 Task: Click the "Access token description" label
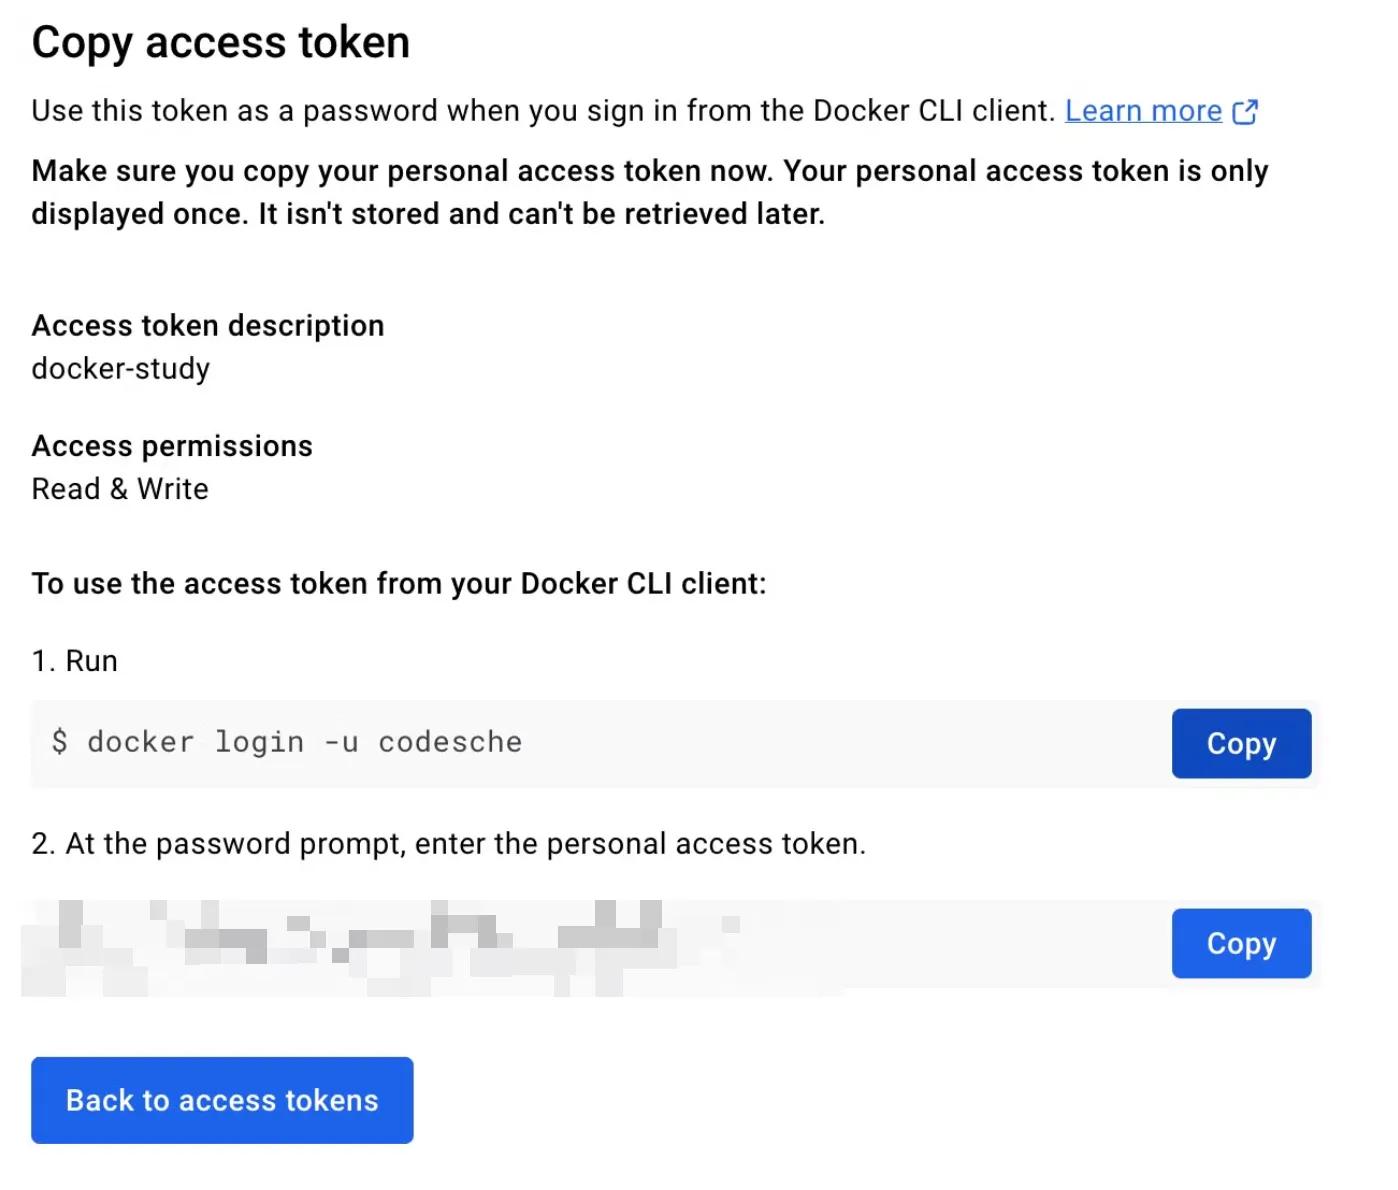(x=208, y=326)
